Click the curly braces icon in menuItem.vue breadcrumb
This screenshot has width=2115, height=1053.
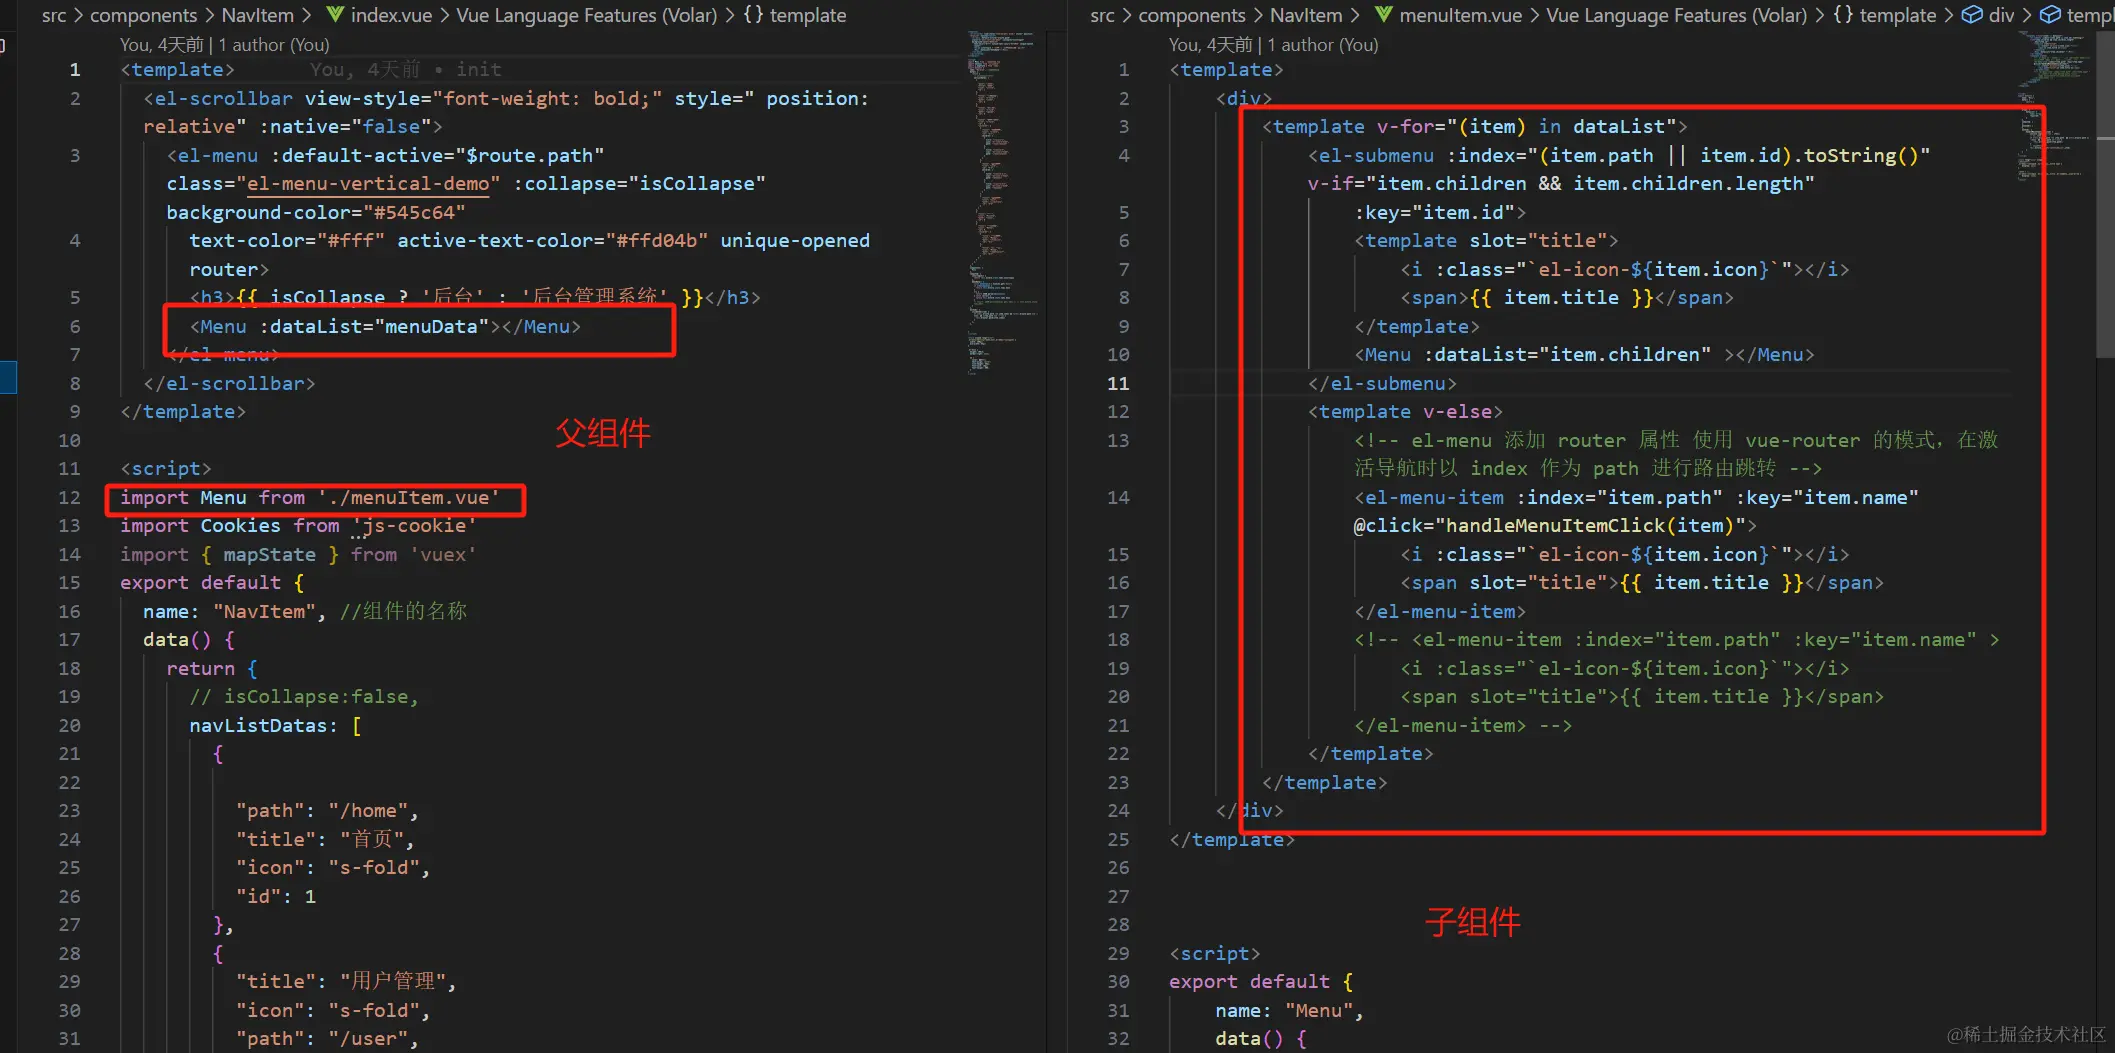pyautogui.click(x=1843, y=15)
